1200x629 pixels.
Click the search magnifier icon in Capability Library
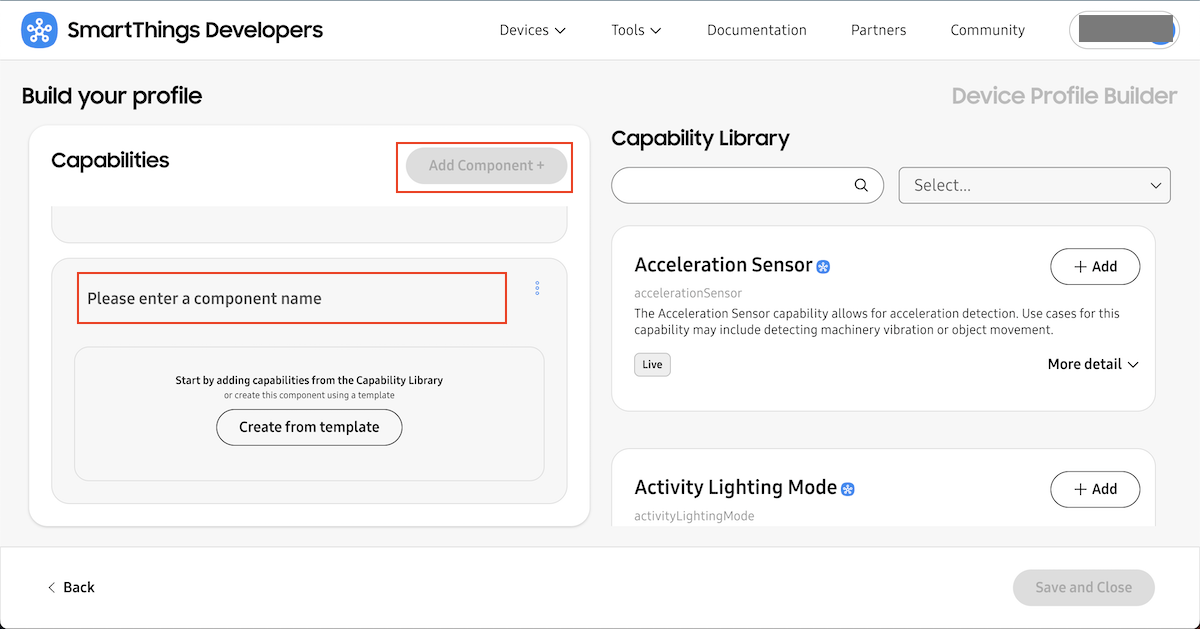click(861, 185)
